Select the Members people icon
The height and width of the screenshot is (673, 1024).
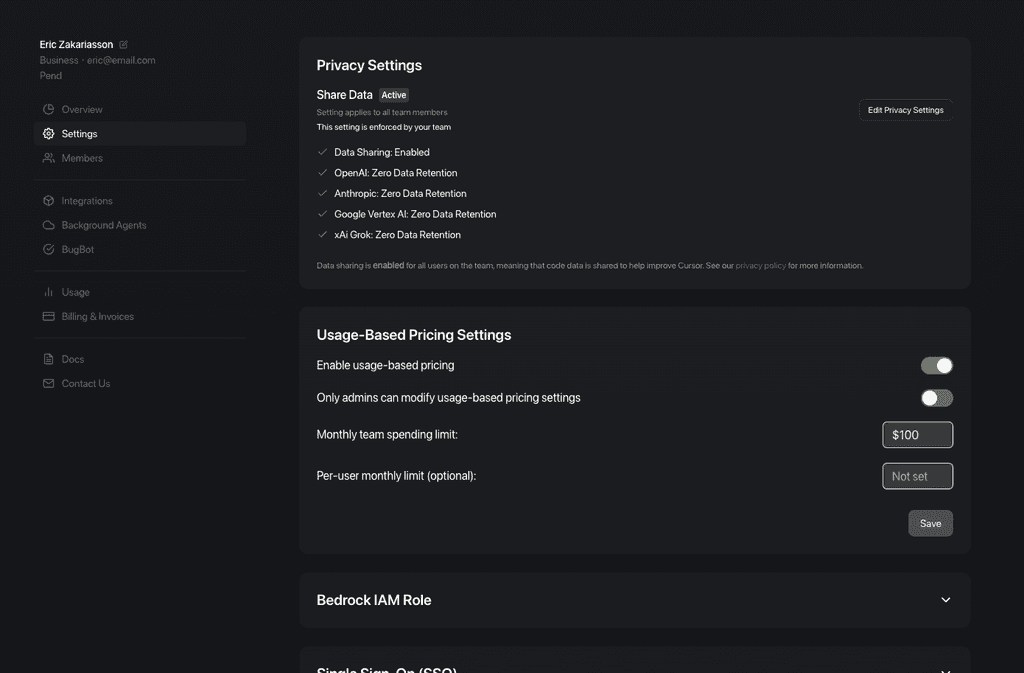tap(48, 157)
